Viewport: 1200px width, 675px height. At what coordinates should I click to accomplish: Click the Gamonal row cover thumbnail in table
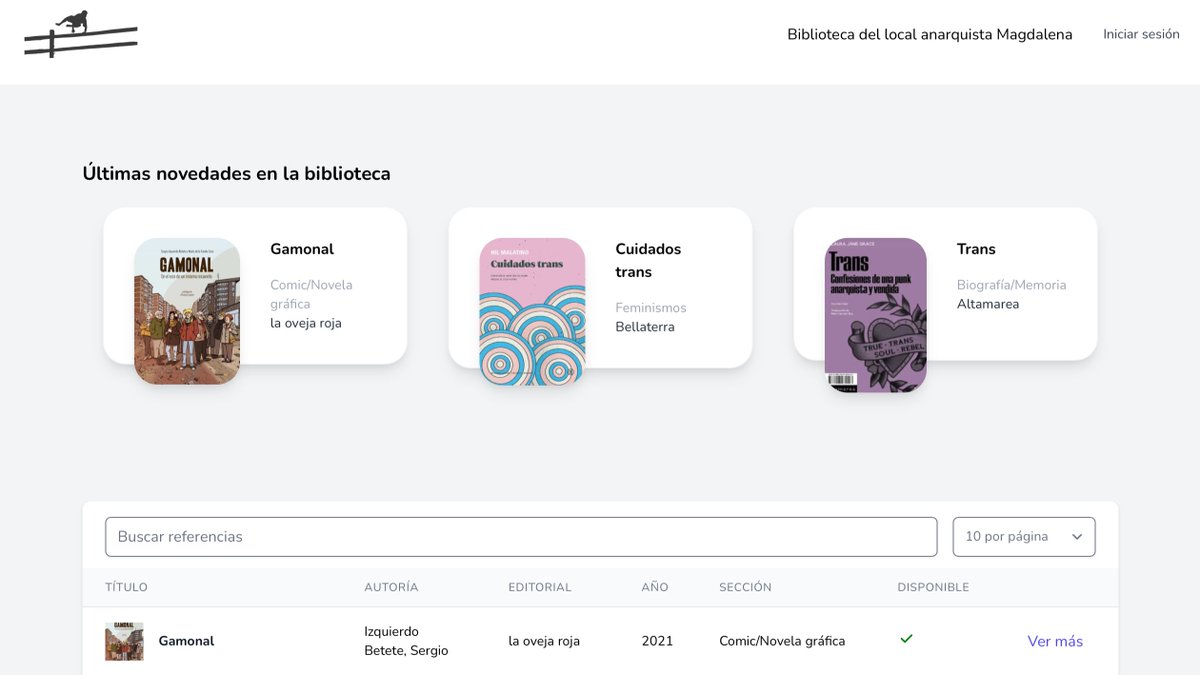click(124, 641)
